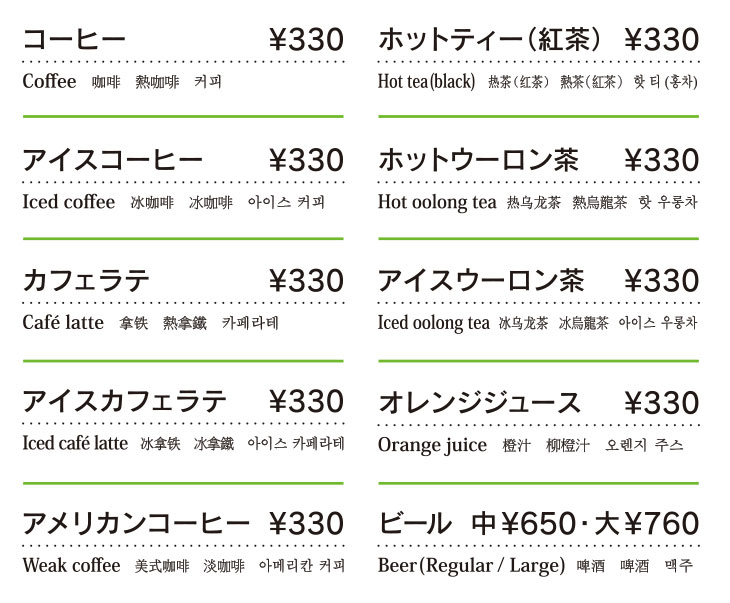Viewport: 730px width, 603px height.
Task: Click the "Iced café latte" English label
Action: click(75, 443)
